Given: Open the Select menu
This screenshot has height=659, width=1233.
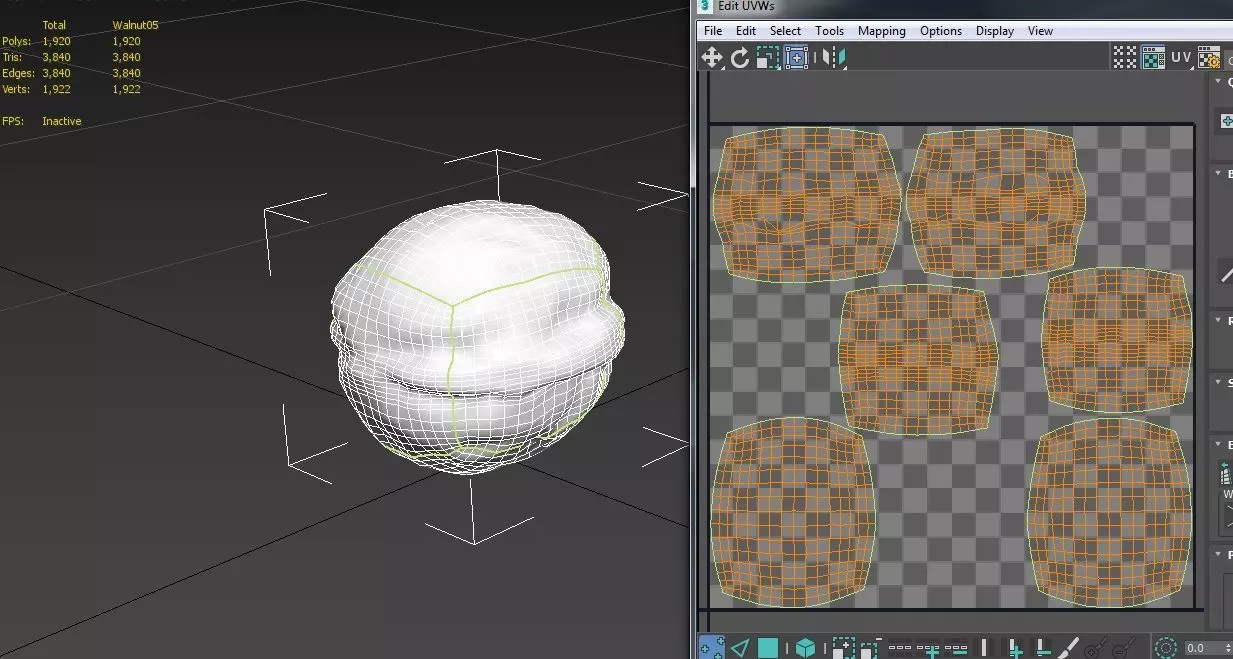Looking at the screenshot, I should [785, 31].
